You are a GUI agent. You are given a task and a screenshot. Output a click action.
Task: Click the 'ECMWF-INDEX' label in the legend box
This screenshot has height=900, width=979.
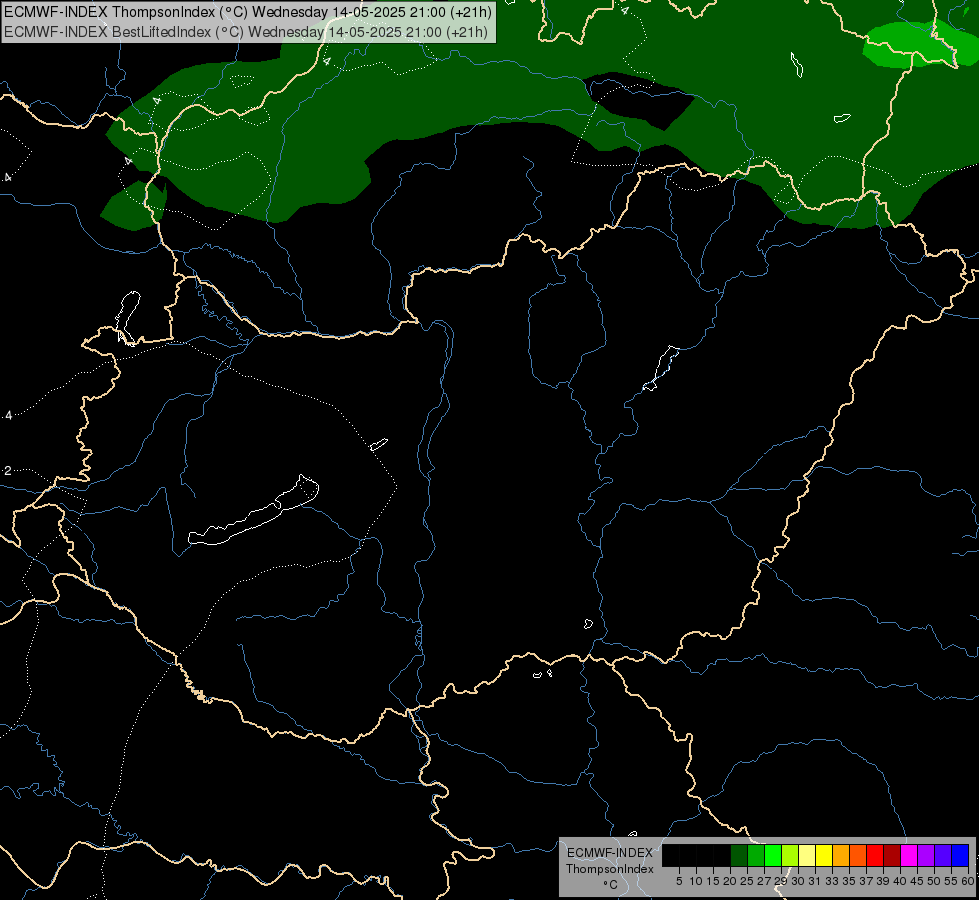tap(610, 853)
